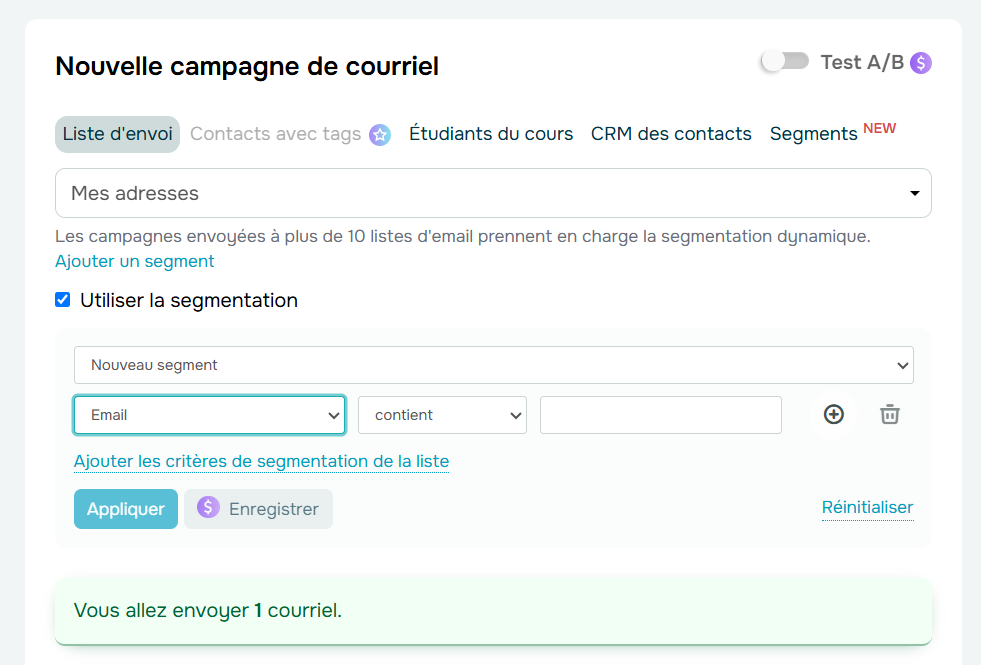This screenshot has width=981, height=665.
Task: Open the contient condition dropdown
Action: (x=442, y=414)
